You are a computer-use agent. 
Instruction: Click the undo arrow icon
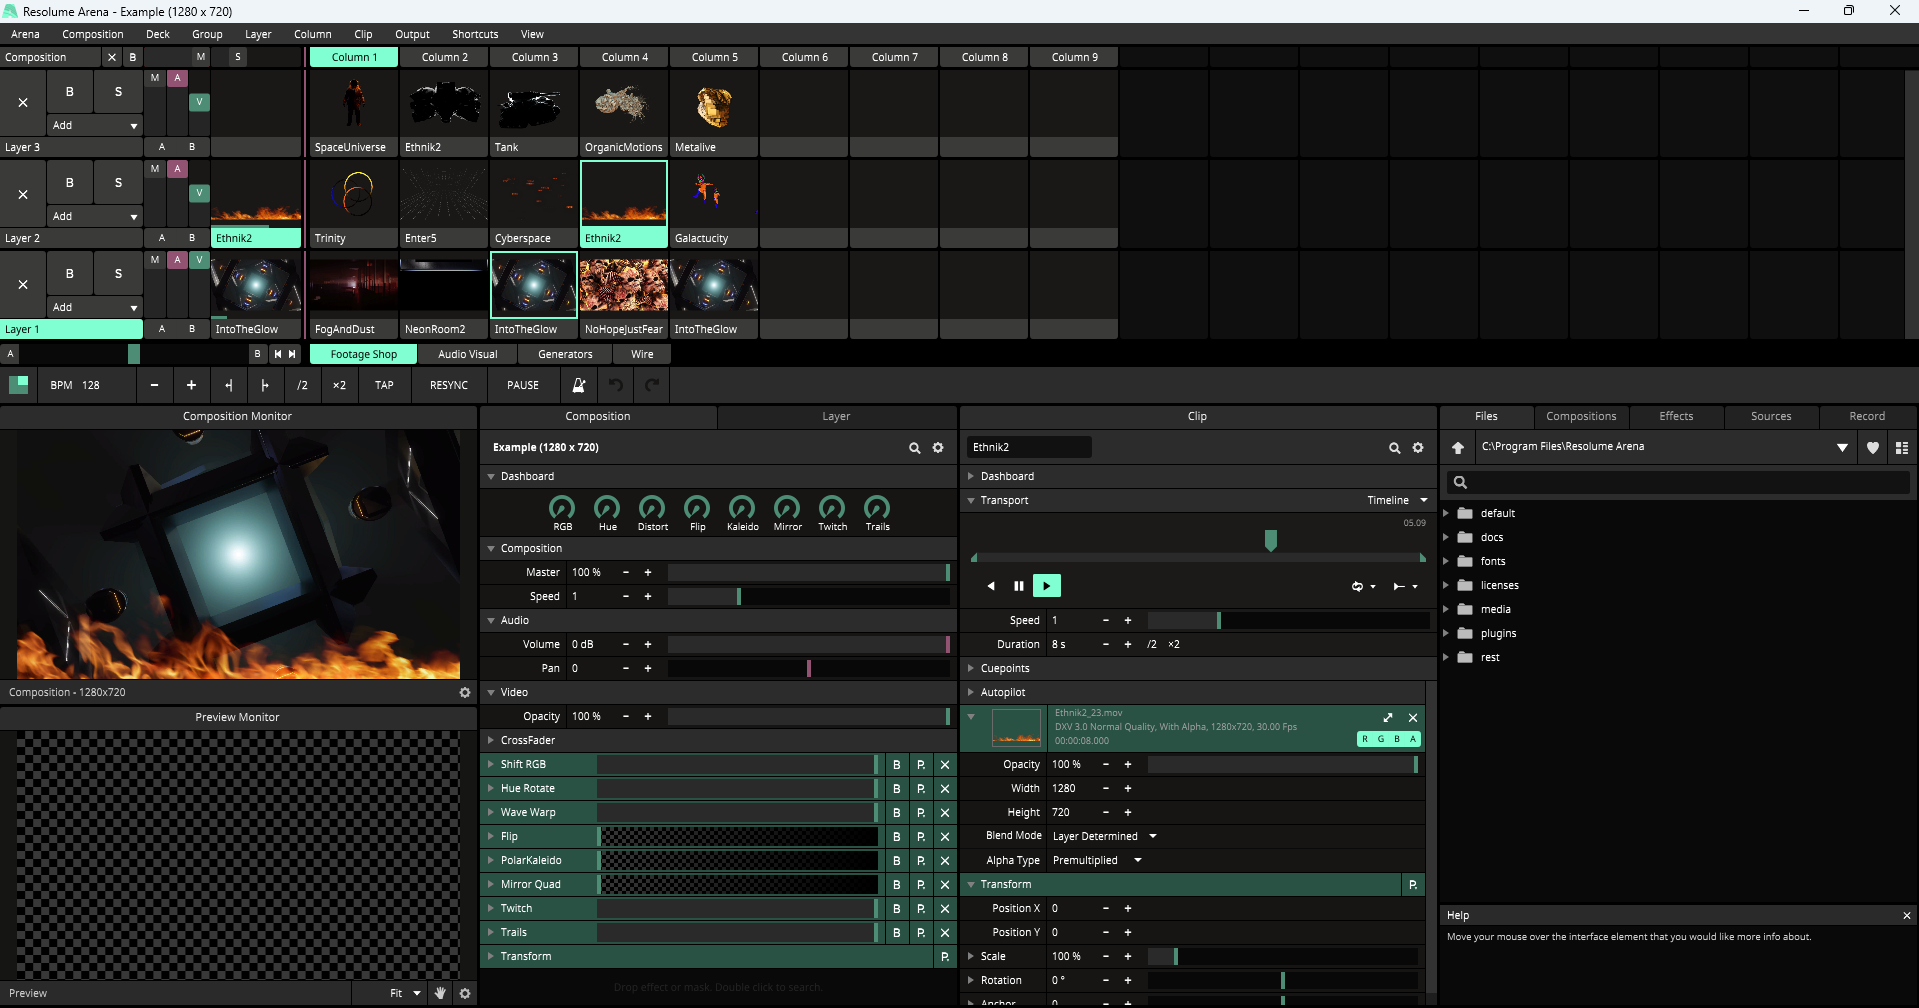point(616,385)
